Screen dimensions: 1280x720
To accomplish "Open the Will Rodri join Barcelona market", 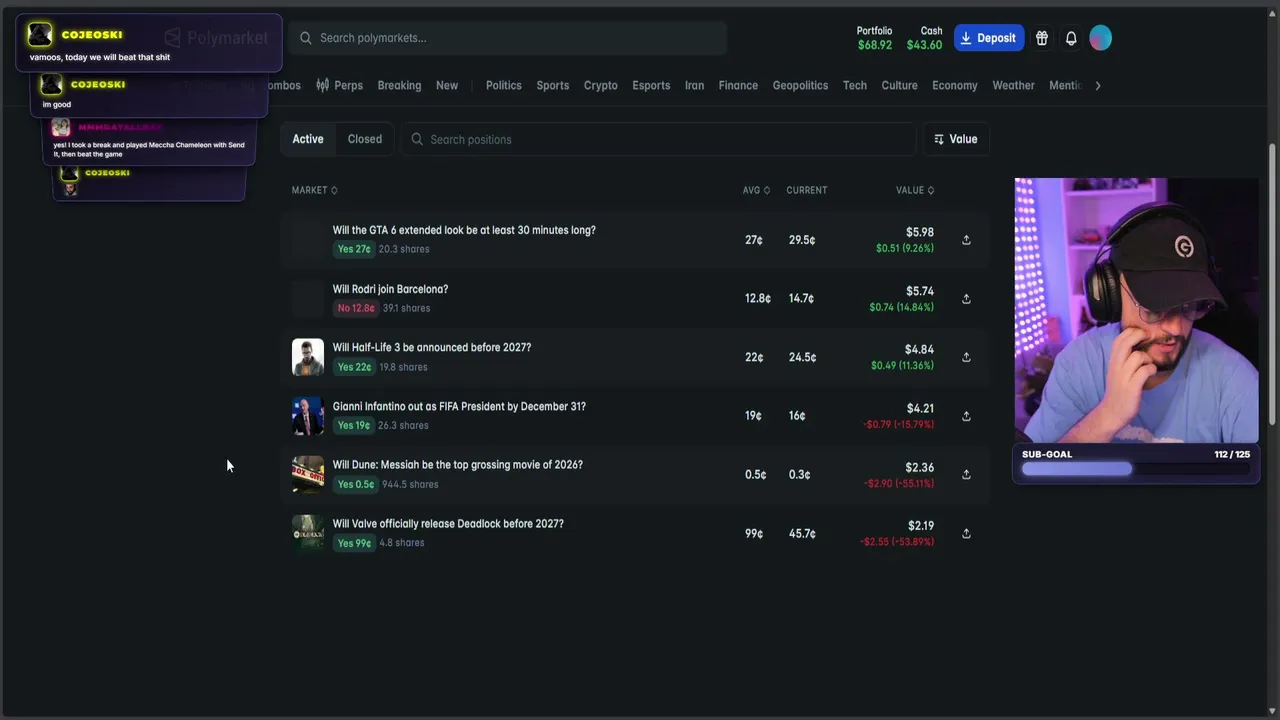I will coord(390,289).
